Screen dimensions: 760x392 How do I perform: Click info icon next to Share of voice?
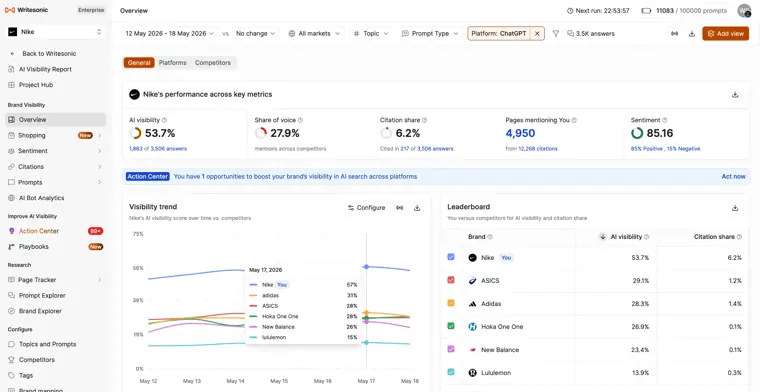pos(301,120)
